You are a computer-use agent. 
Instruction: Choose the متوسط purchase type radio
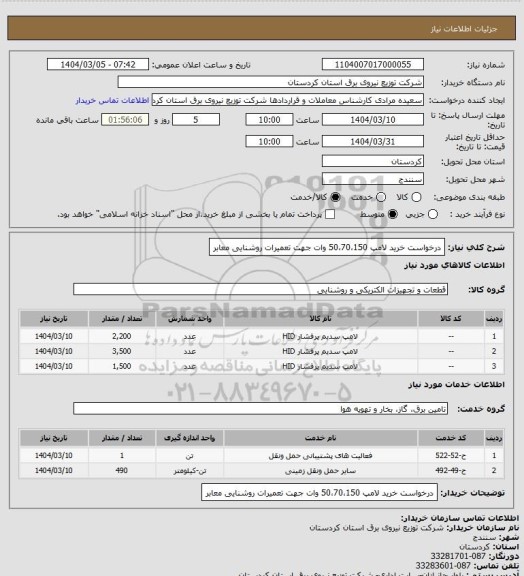(x=393, y=214)
